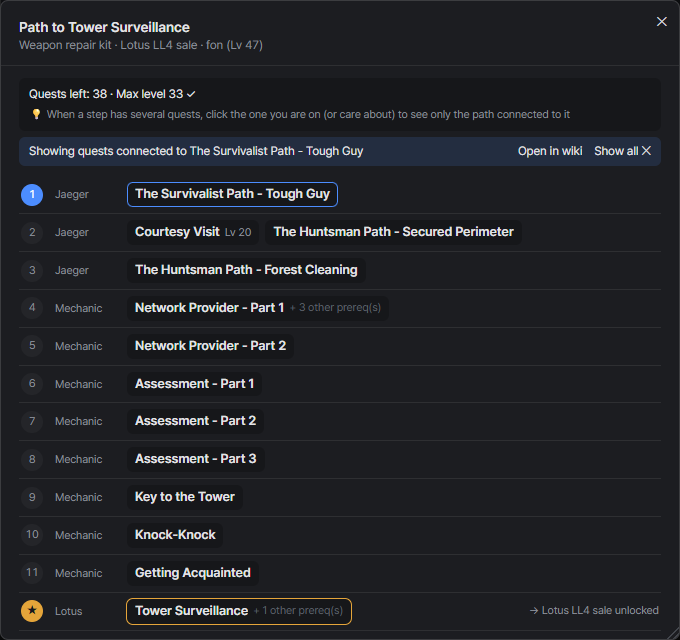
Task: Select Assessment - Part 3 quest
Action: click(x=196, y=459)
